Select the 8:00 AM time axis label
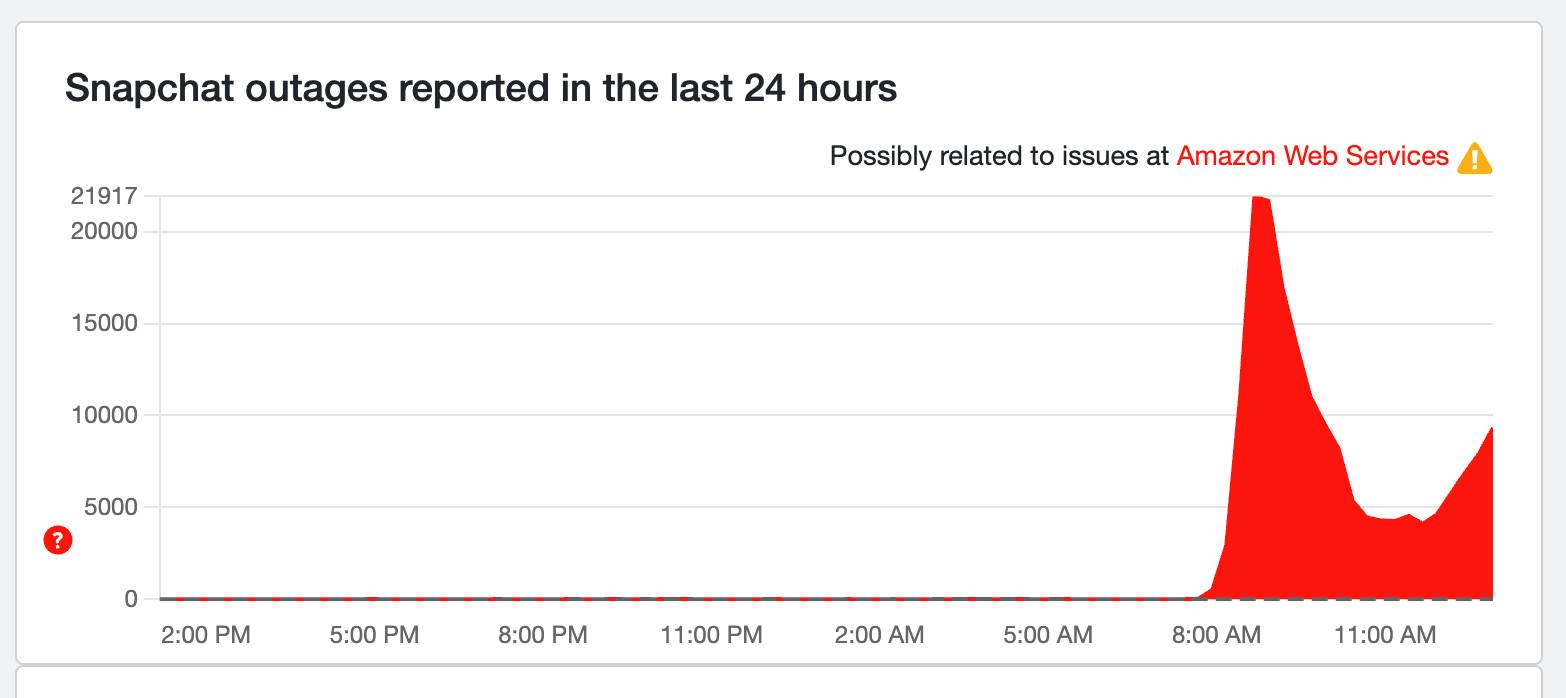Screen dimensions: 1566x698 point(1216,635)
